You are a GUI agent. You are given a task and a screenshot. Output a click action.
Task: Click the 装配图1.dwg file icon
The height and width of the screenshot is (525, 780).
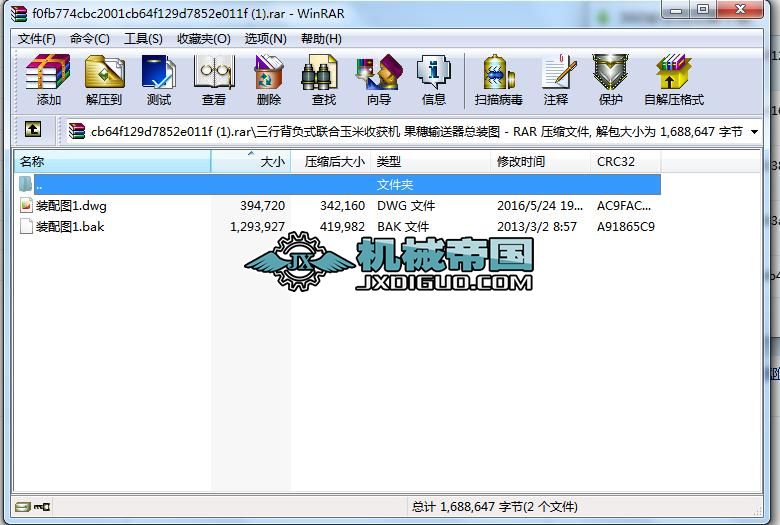click(x=26, y=205)
